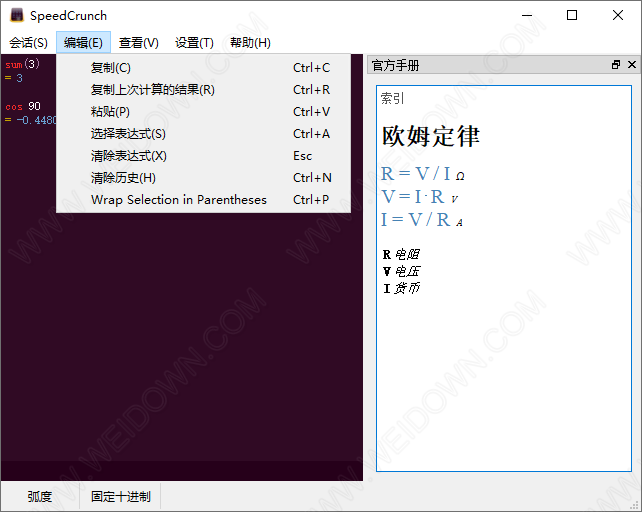Image resolution: width=642 pixels, height=512 pixels.
Task: Click the = 3 result line
Action: (14, 78)
